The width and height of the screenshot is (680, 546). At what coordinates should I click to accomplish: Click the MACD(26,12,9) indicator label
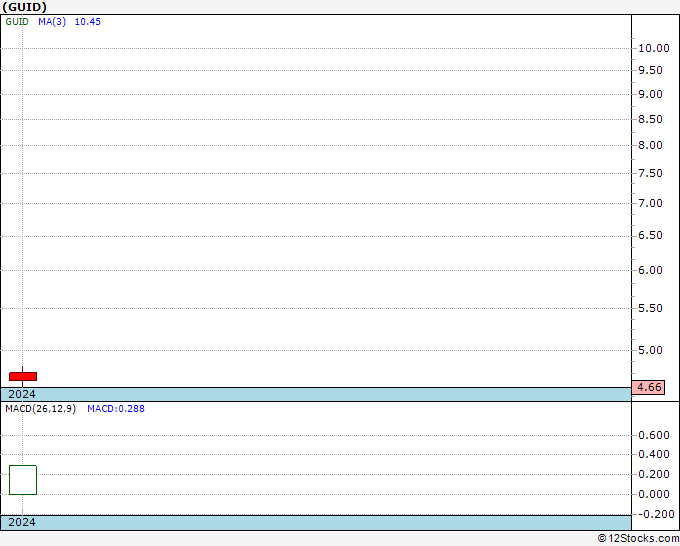tap(40, 409)
